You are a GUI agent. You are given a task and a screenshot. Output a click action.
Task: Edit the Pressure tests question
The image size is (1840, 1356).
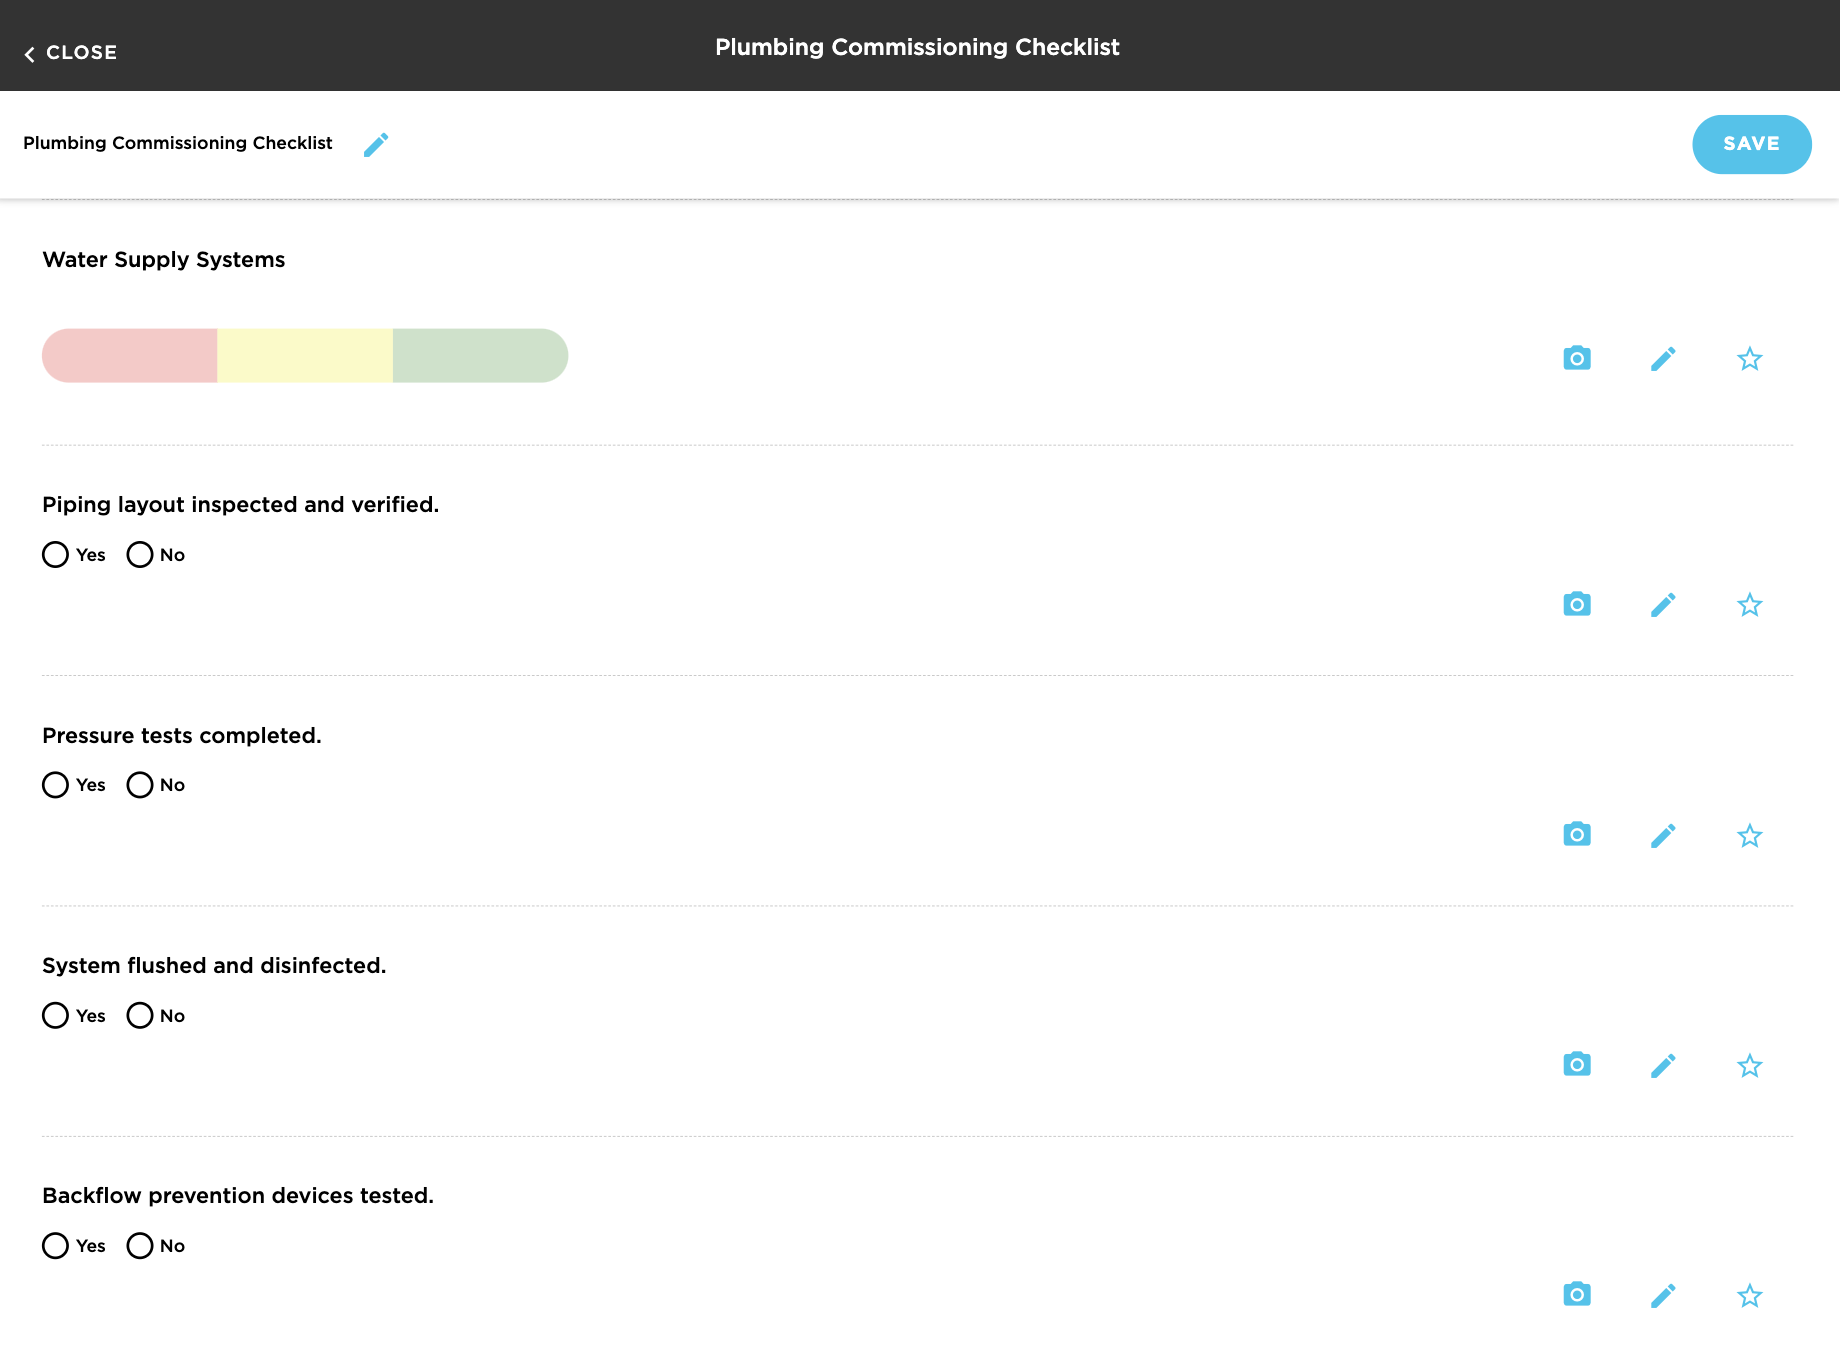[x=1663, y=834]
